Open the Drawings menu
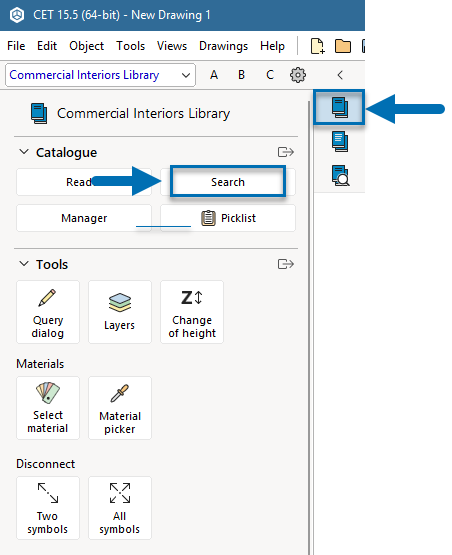This screenshot has height=555, width=452. coord(223,46)
